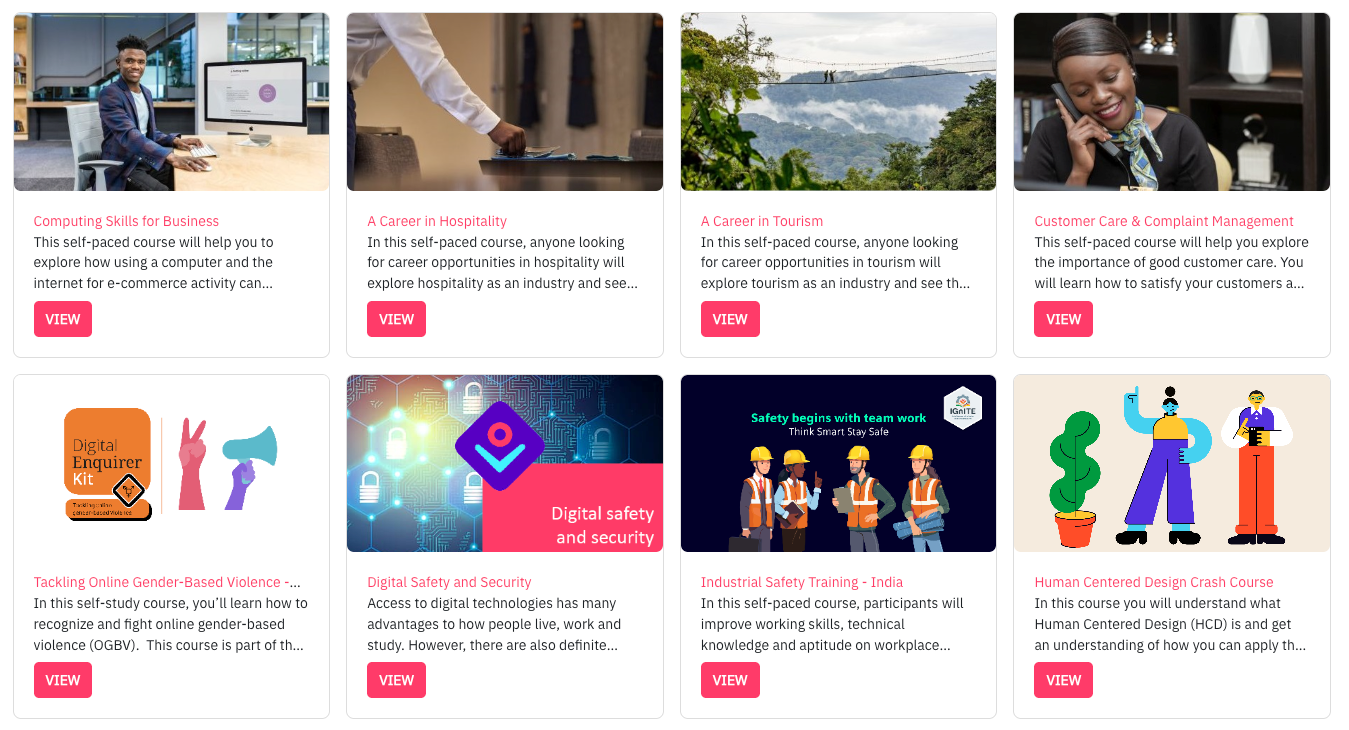Open Tackling Online Gender-Based Violence course link

pos(167,582)
